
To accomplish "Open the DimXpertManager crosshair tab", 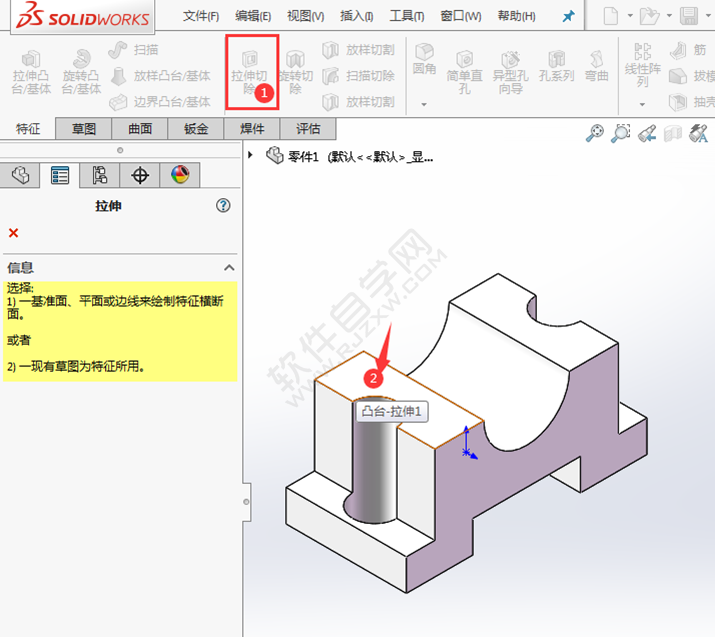I will point(140,175).
